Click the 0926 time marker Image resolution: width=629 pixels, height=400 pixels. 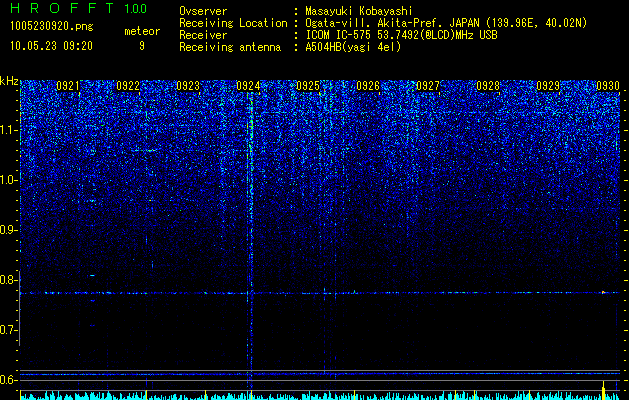(368, 86)
